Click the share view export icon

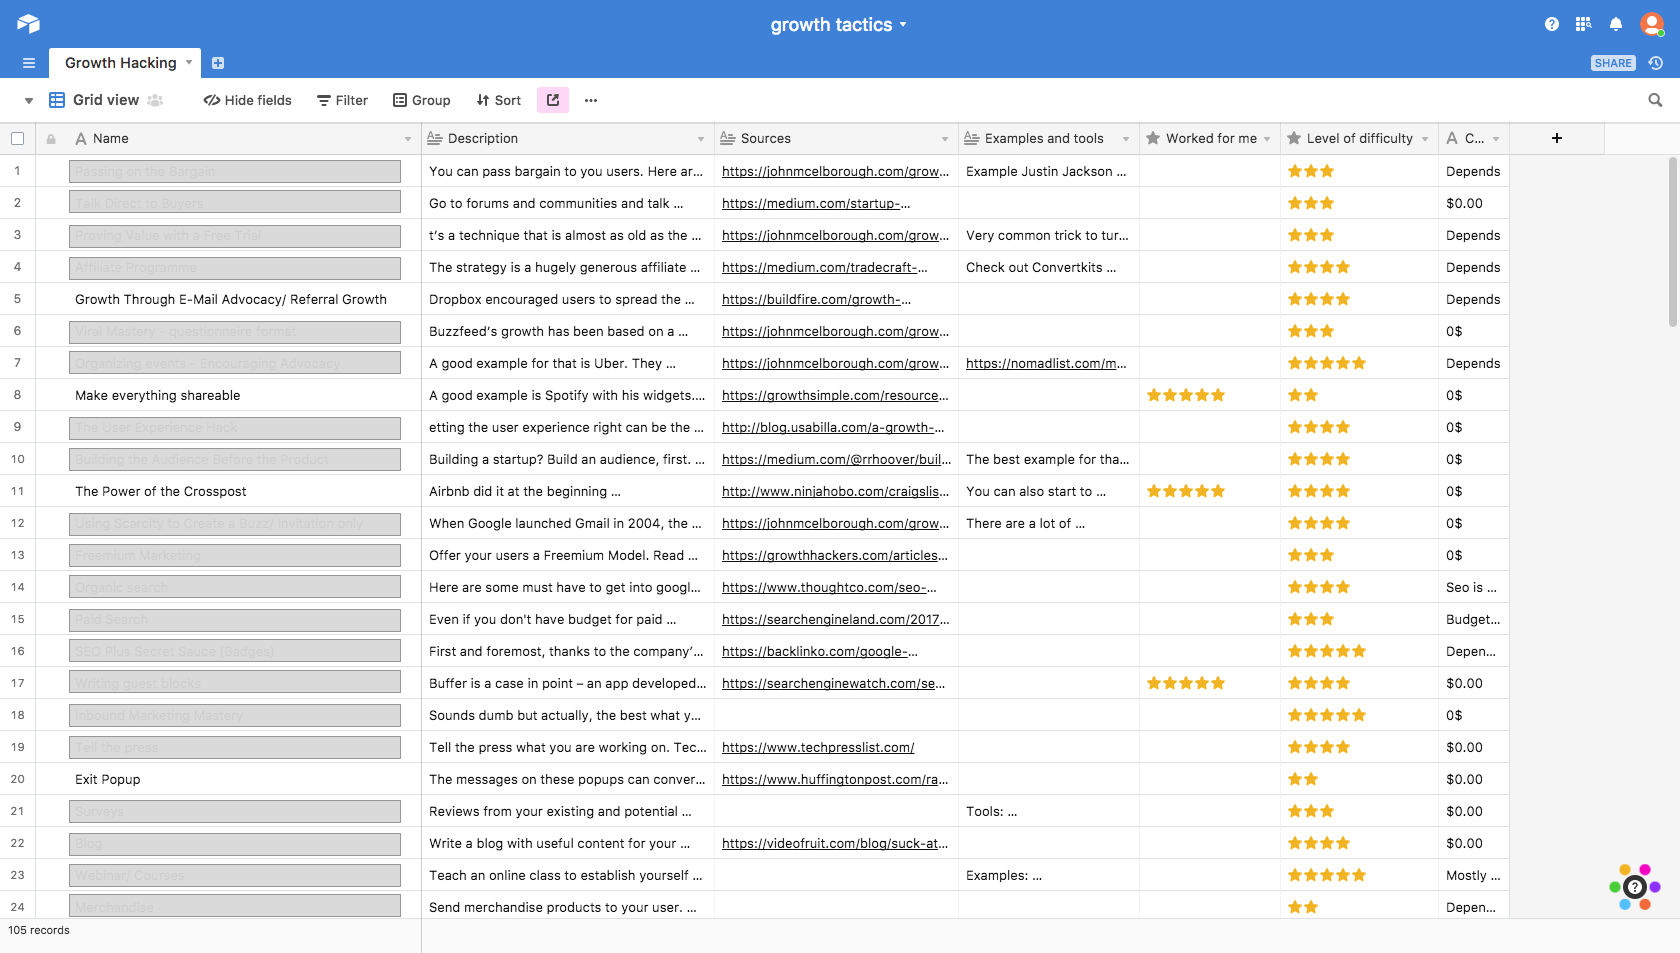553,100
